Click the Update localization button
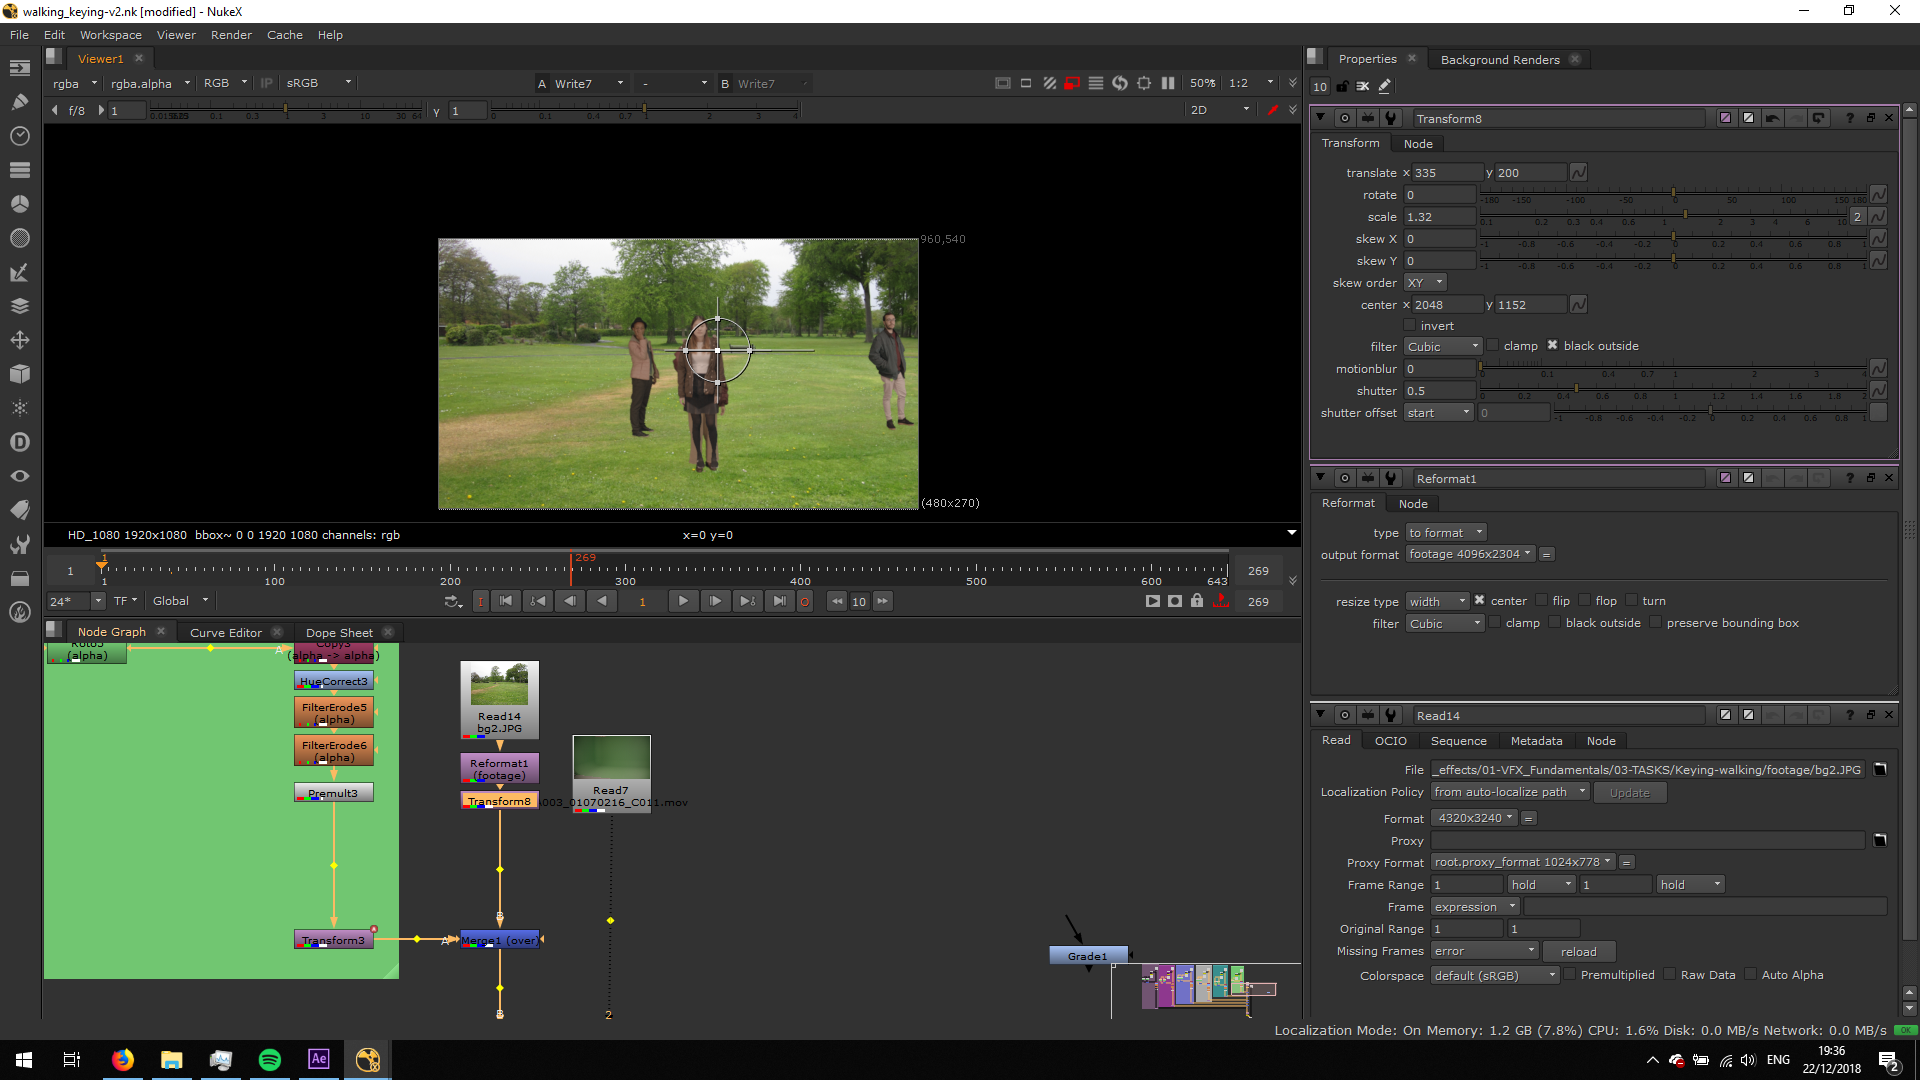 coord(1629,793)
